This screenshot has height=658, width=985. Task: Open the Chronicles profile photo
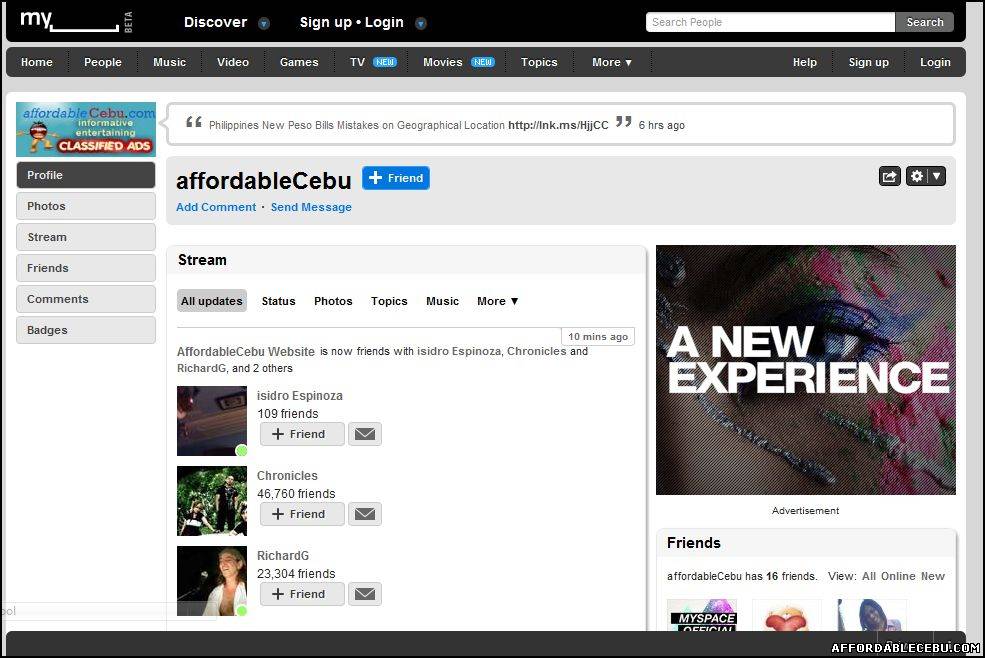[x=212, y=501]
